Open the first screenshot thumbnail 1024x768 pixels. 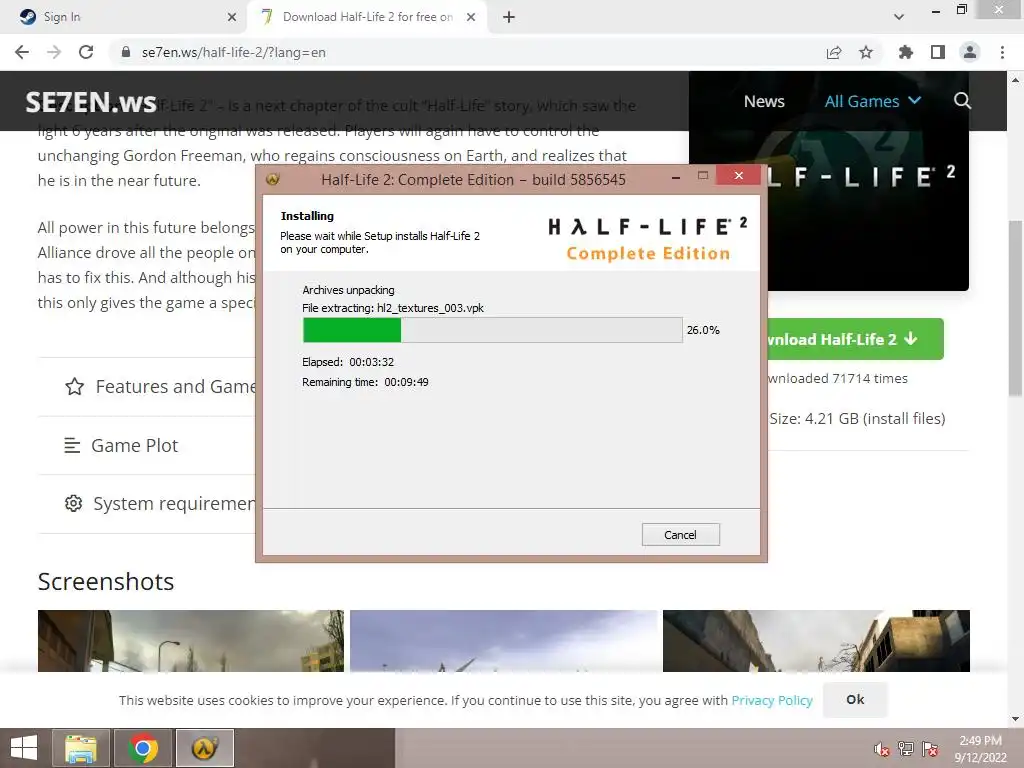[x=191, y=641]
